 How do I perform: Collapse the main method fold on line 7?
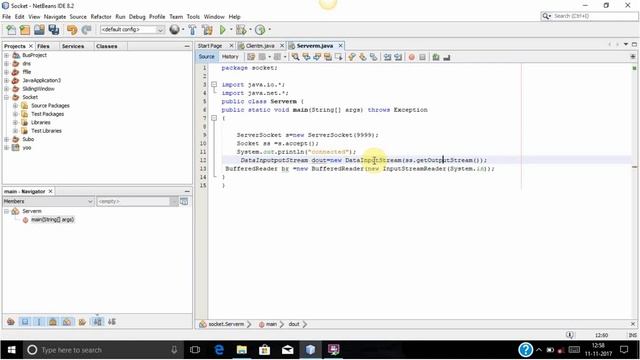coord(214,118)
